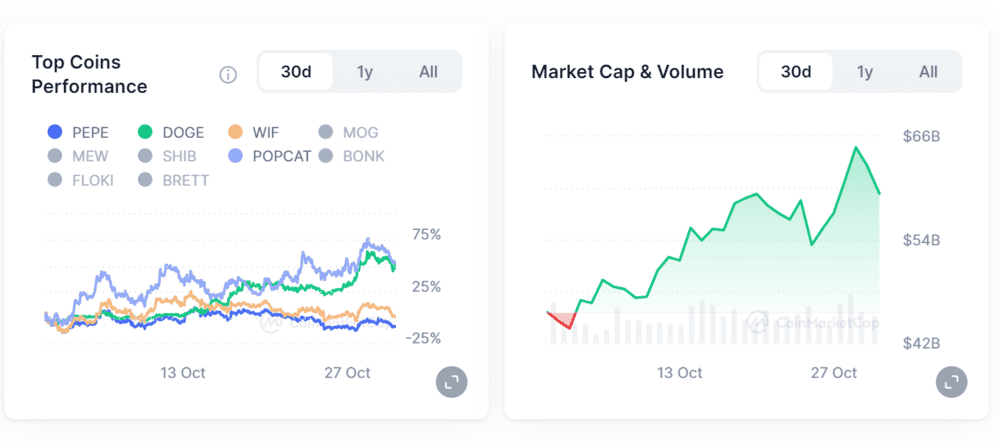Click the market cap line peak point
Viewport: 1000px width, 445px height.
click(856, 147)
